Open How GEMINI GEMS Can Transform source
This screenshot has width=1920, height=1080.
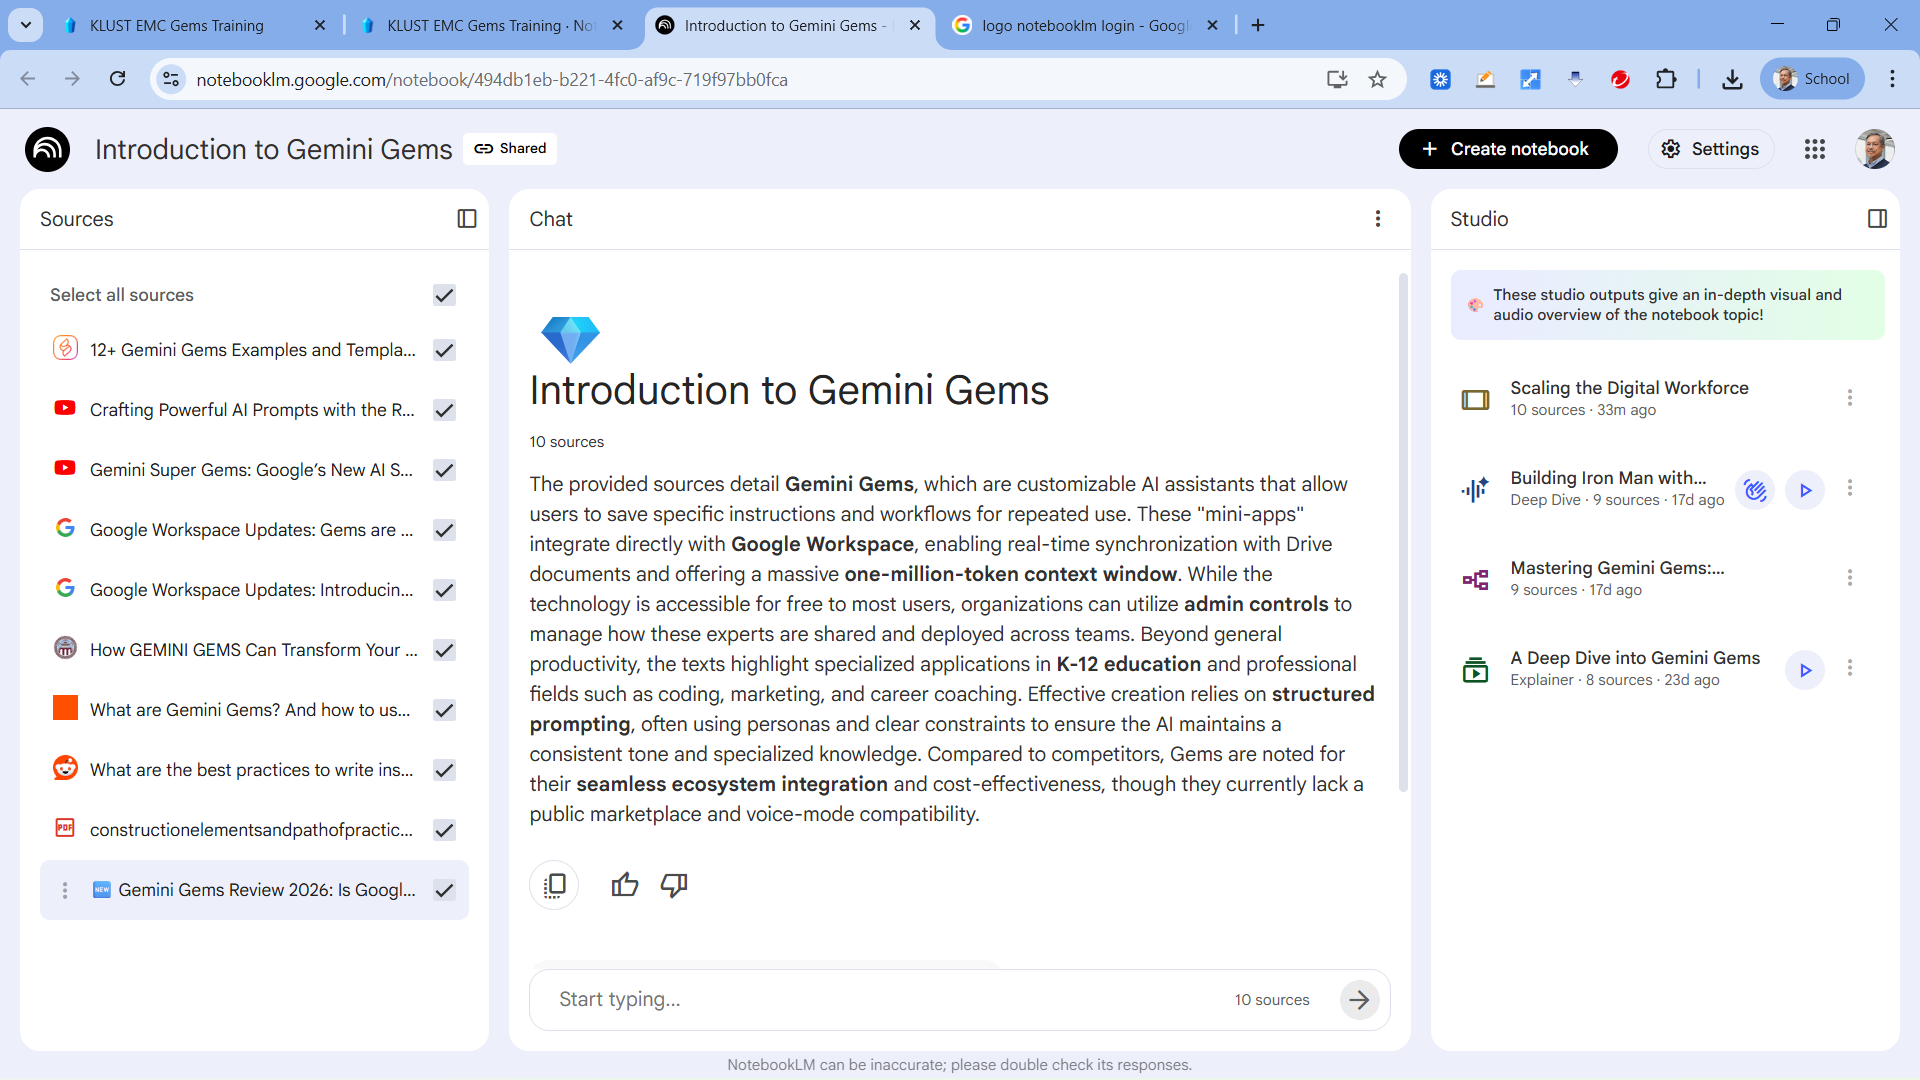click(x=254, y=650)
